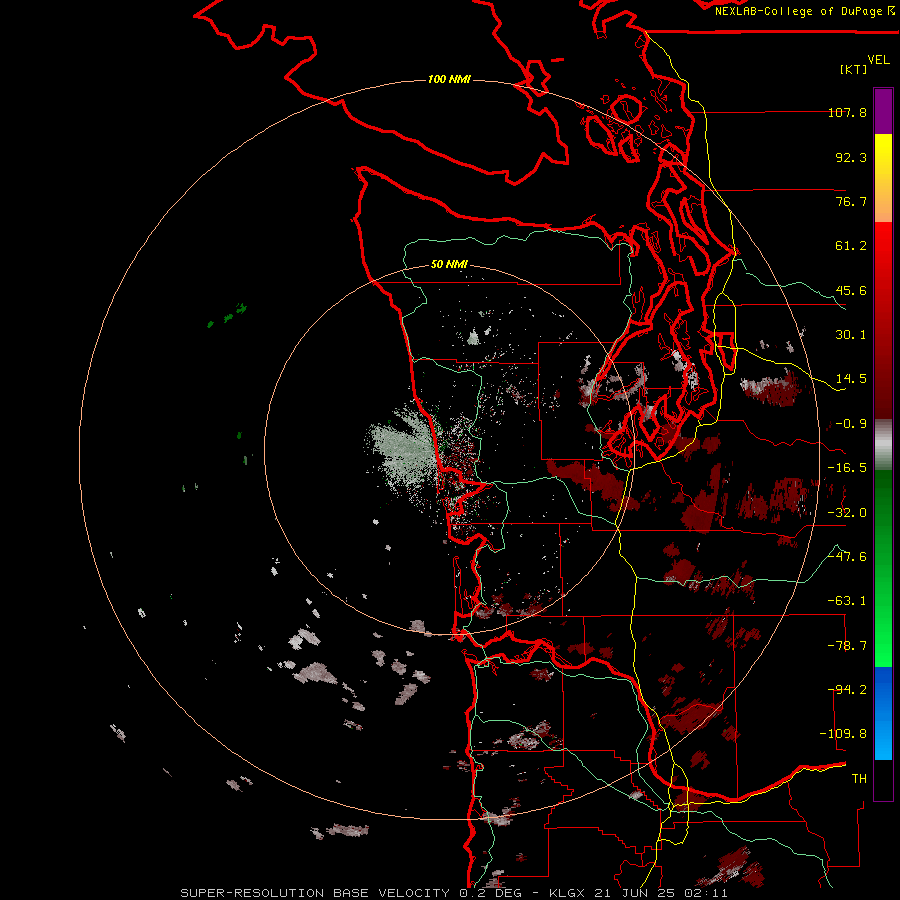Viewport: 900px width, 900px height.
Task: Click the yellow segment of the velocity color bar
Action: tap(883, 178)
